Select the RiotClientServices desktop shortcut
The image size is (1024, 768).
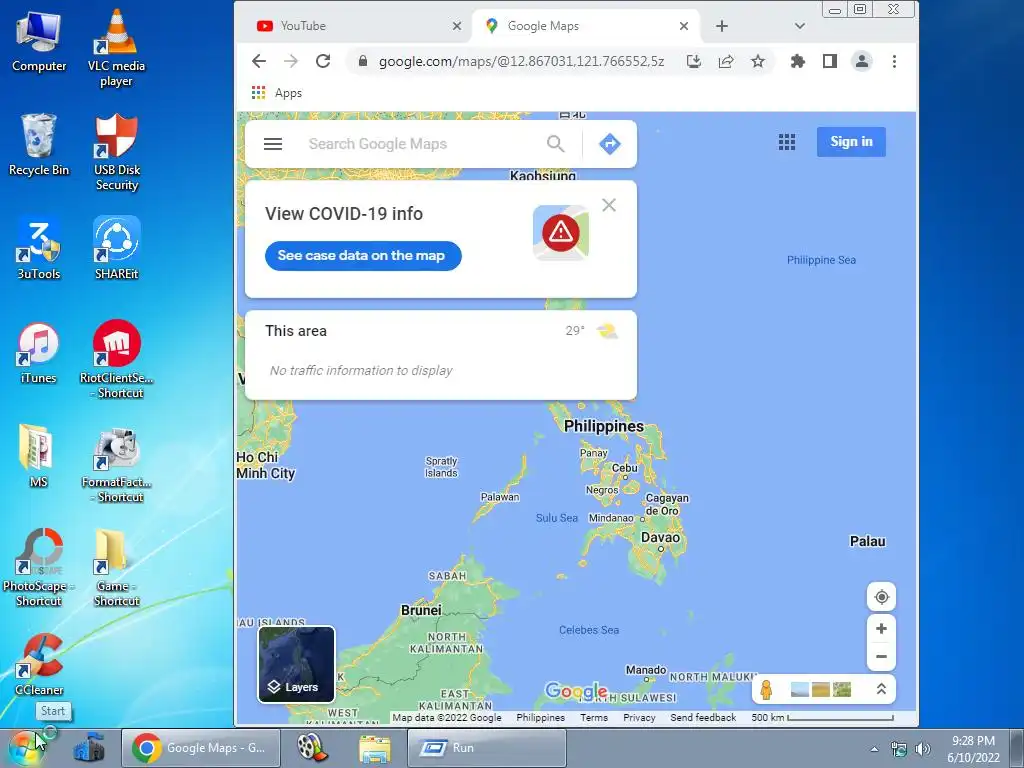pos(116,360)
